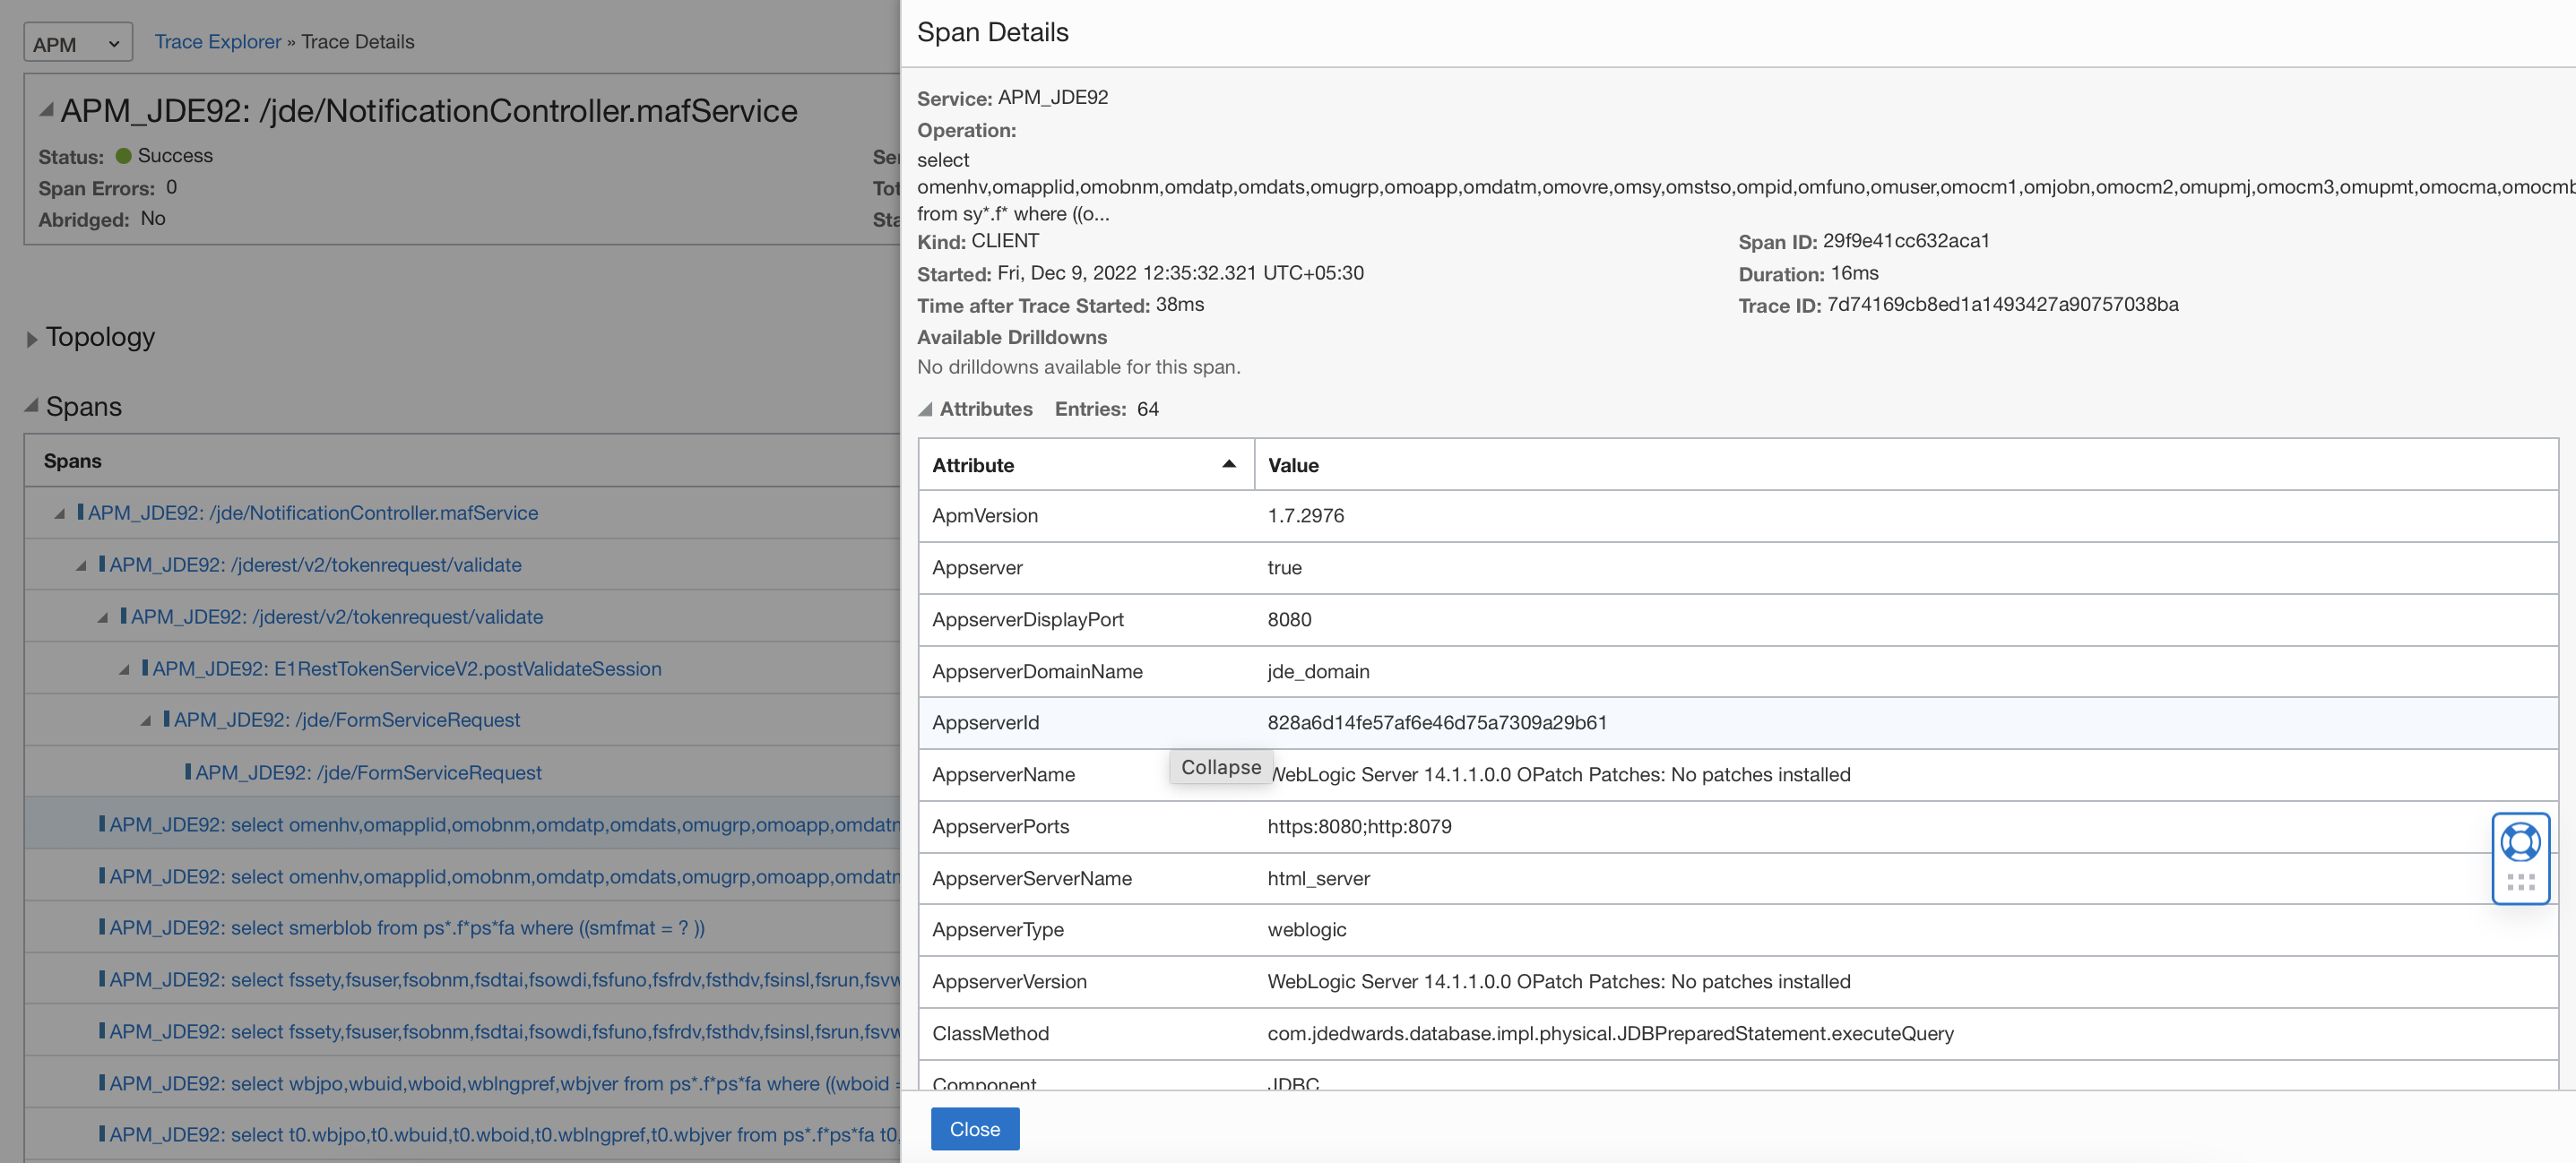Image resolution: width=2576 pixels, height=1163 pixels.
Task: Collapse the Attributes section triangle
Action: pos(925,409)
